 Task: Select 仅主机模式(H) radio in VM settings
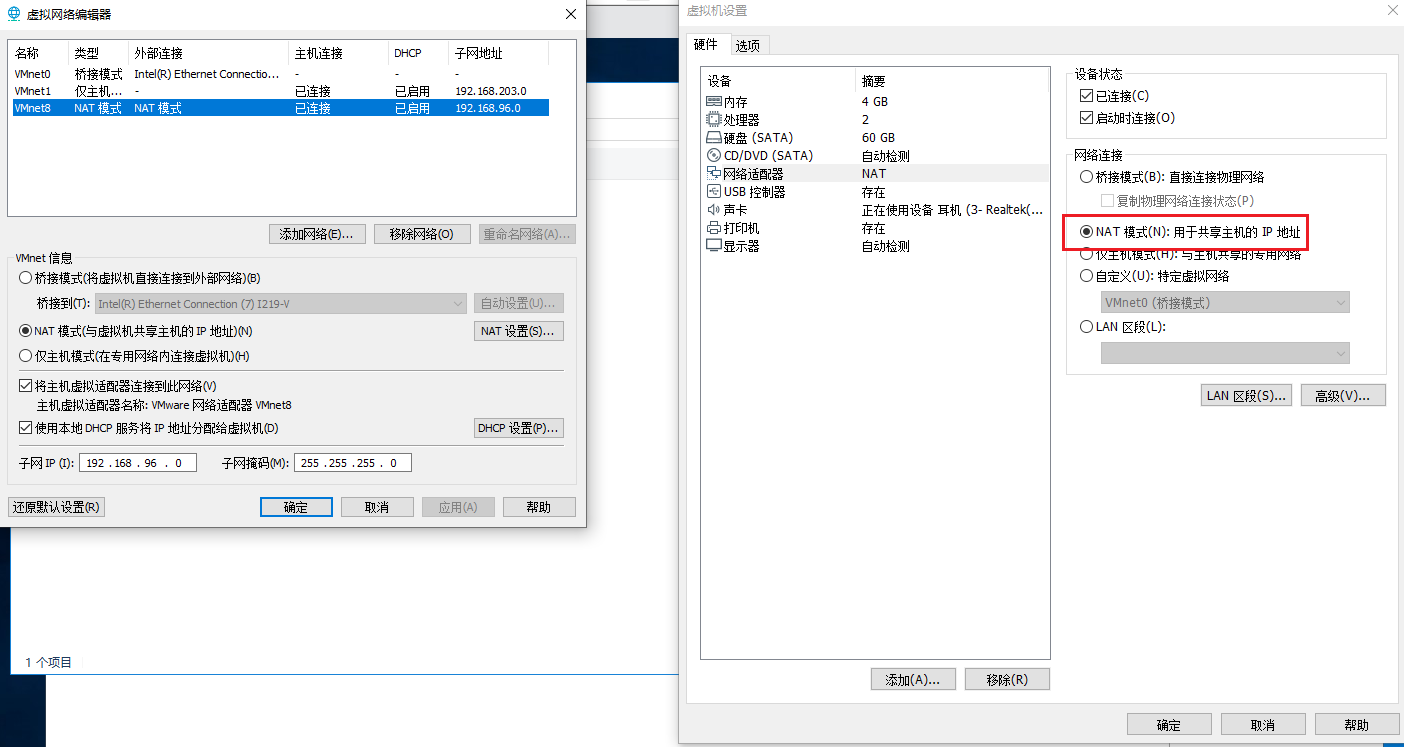click(x=1087, y=255)
